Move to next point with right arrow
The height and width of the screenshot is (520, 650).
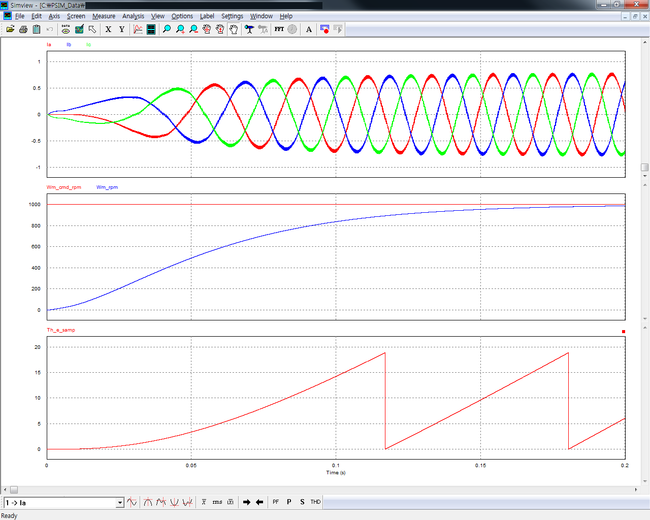(247, 502)
